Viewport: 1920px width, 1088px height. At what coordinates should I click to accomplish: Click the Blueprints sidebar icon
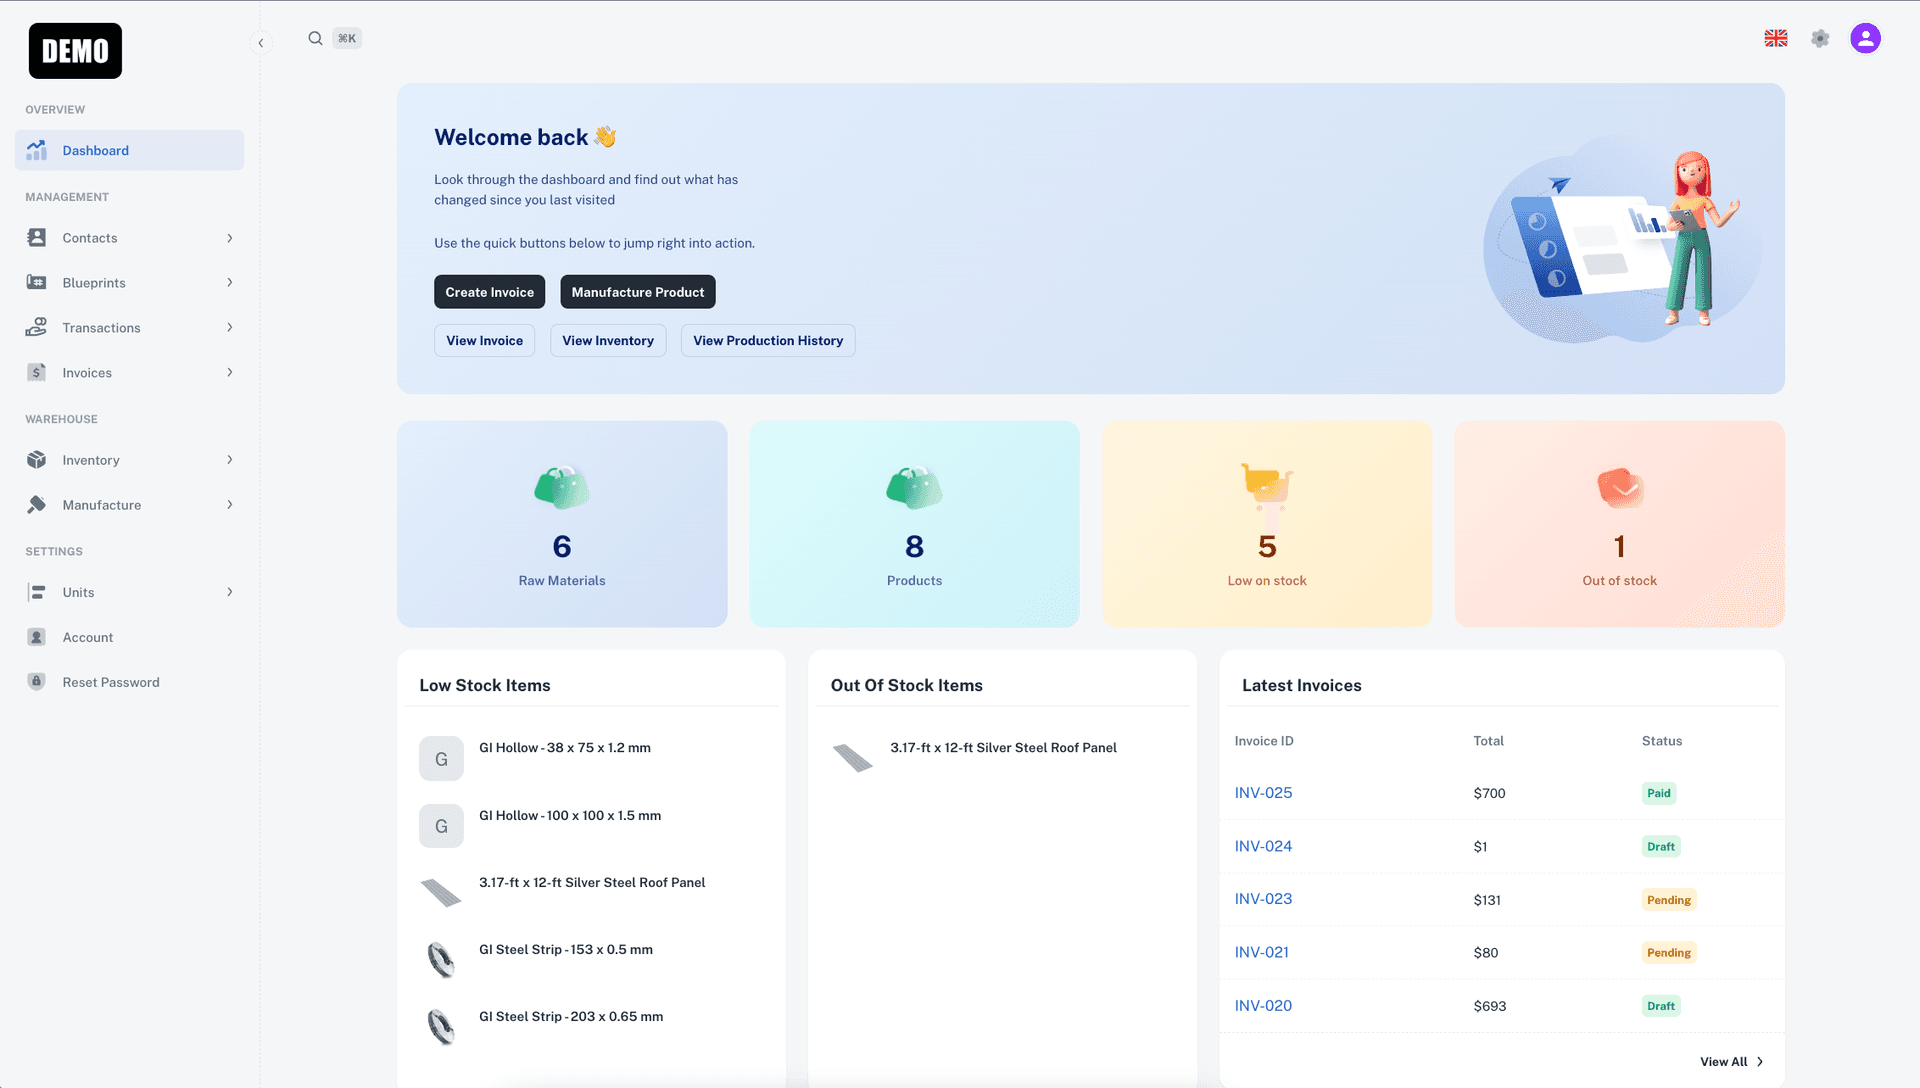click(37, 282)
